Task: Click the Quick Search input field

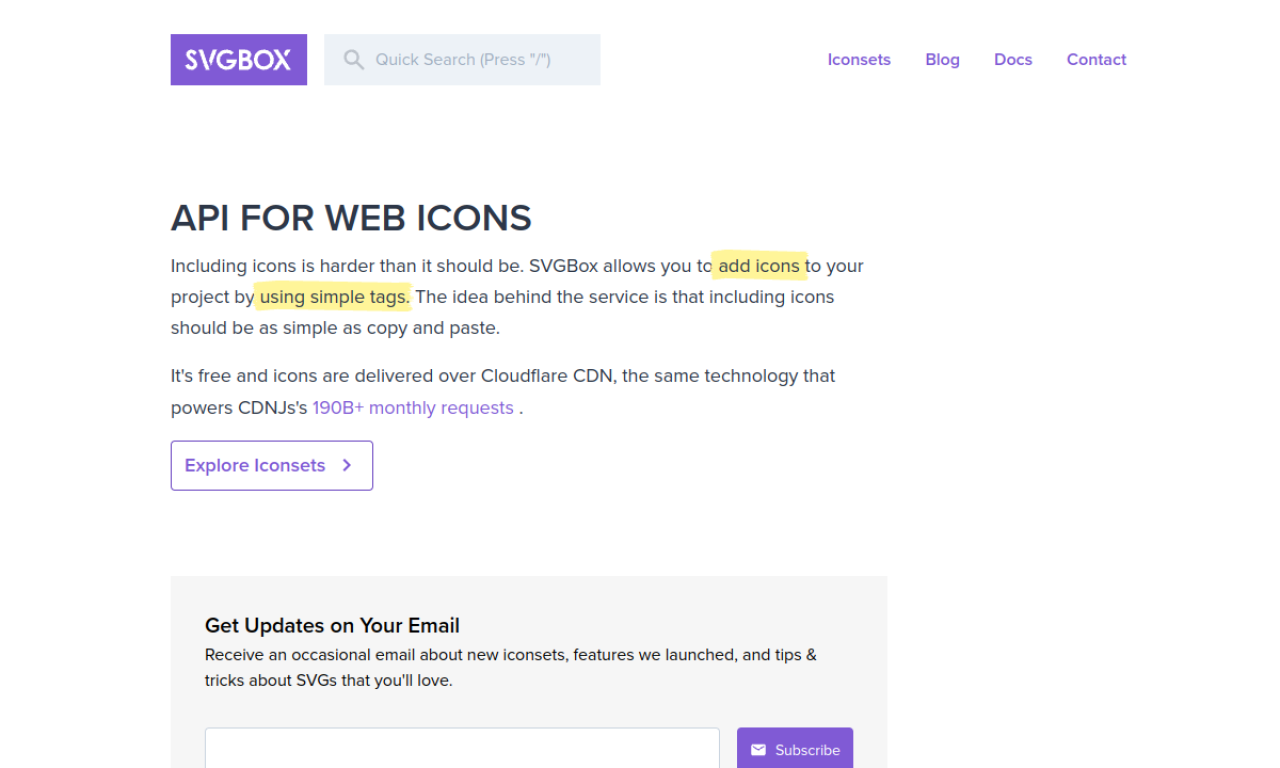Action: [x=470, y=59]
